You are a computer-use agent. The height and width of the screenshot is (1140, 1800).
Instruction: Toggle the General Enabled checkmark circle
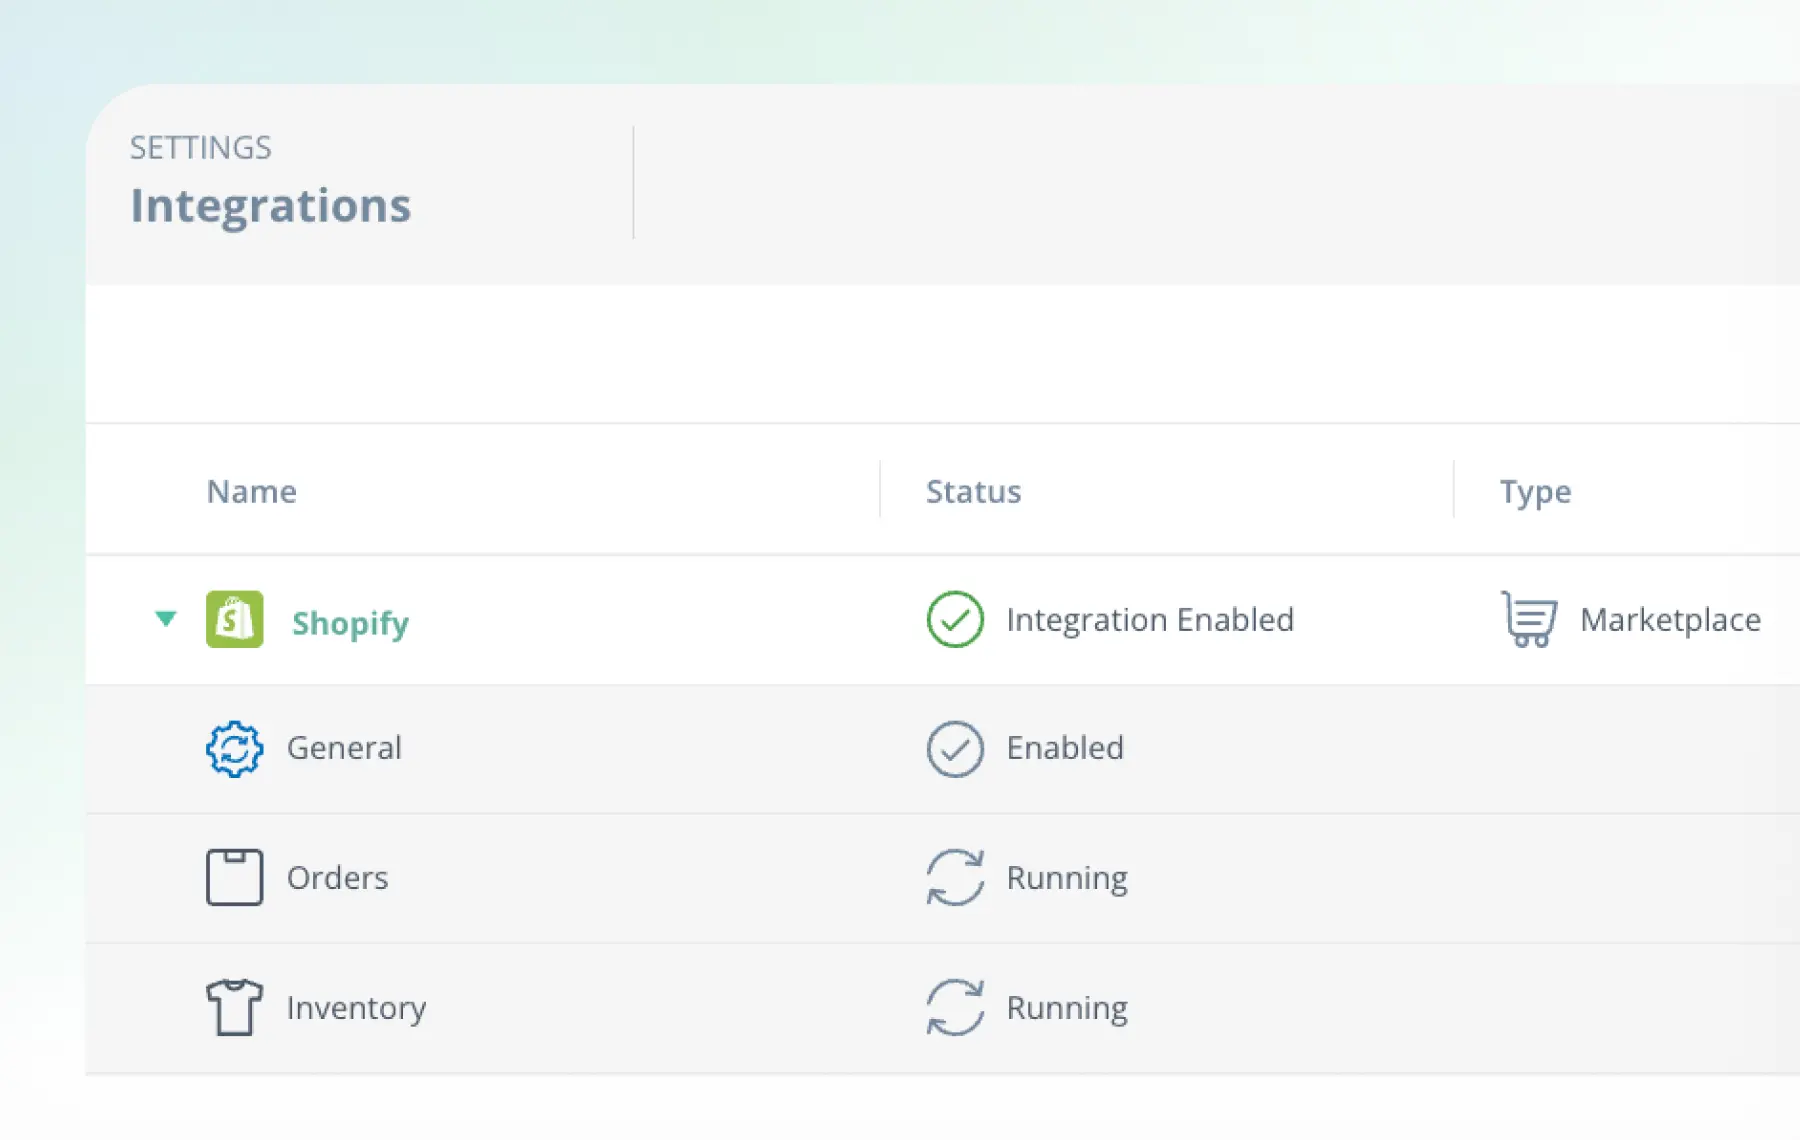point(955,749)
